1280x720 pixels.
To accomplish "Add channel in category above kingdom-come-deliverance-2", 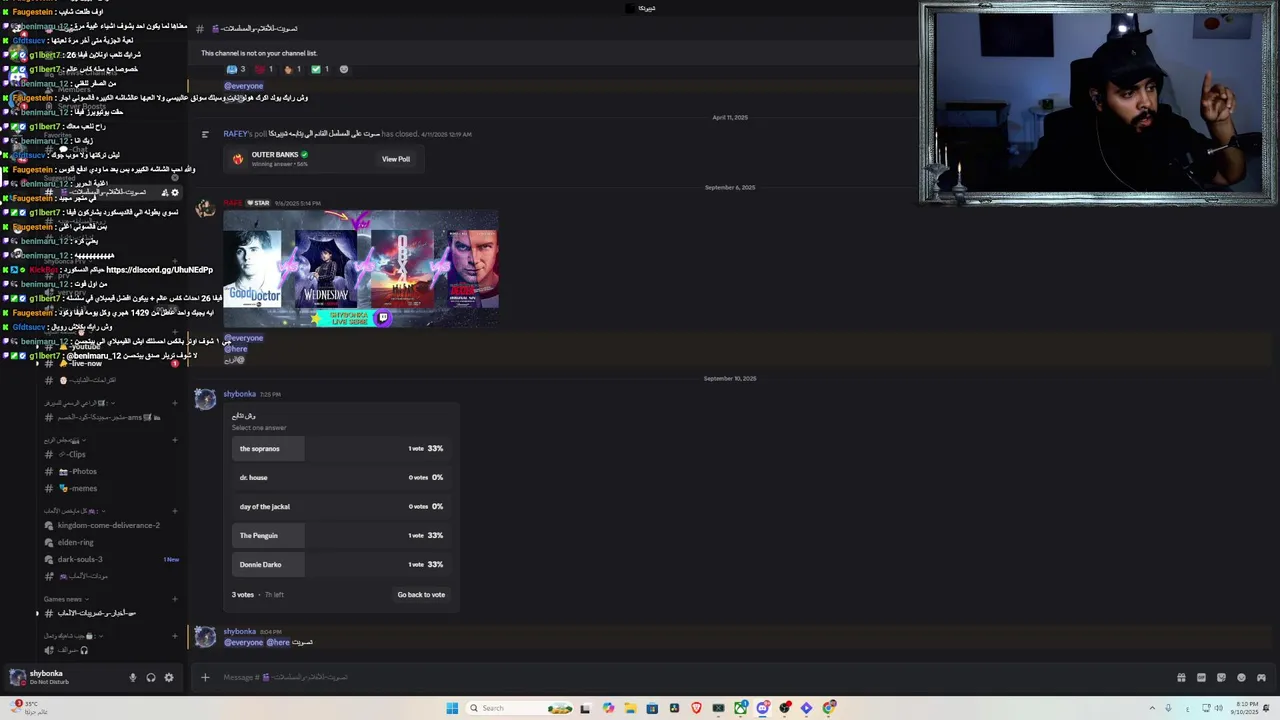I will click(x=175, y=511).
